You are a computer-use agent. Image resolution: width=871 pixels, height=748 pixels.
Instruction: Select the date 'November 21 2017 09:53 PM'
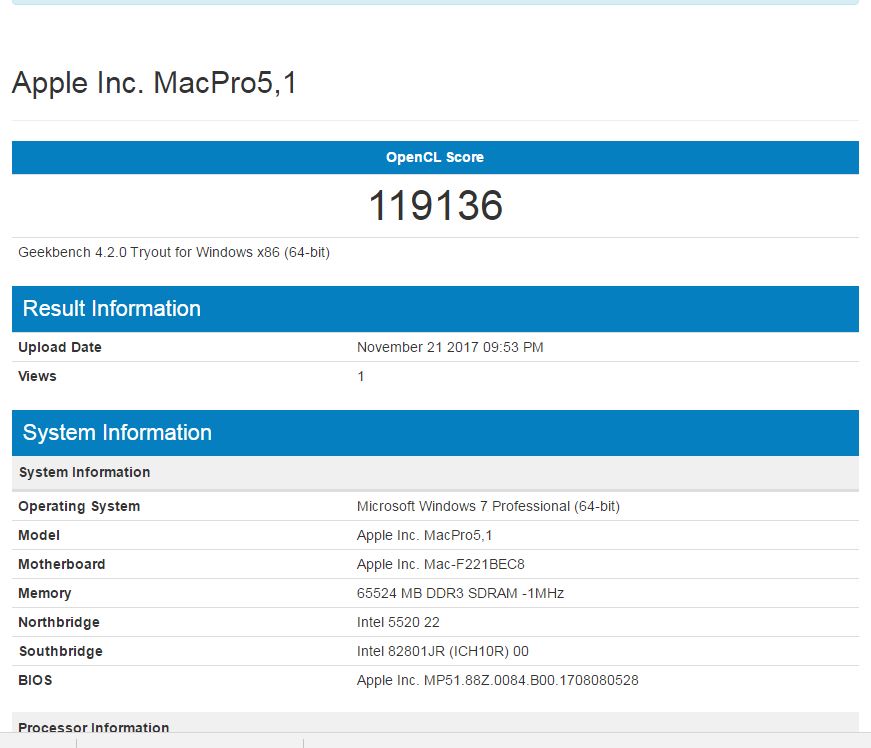450,347
